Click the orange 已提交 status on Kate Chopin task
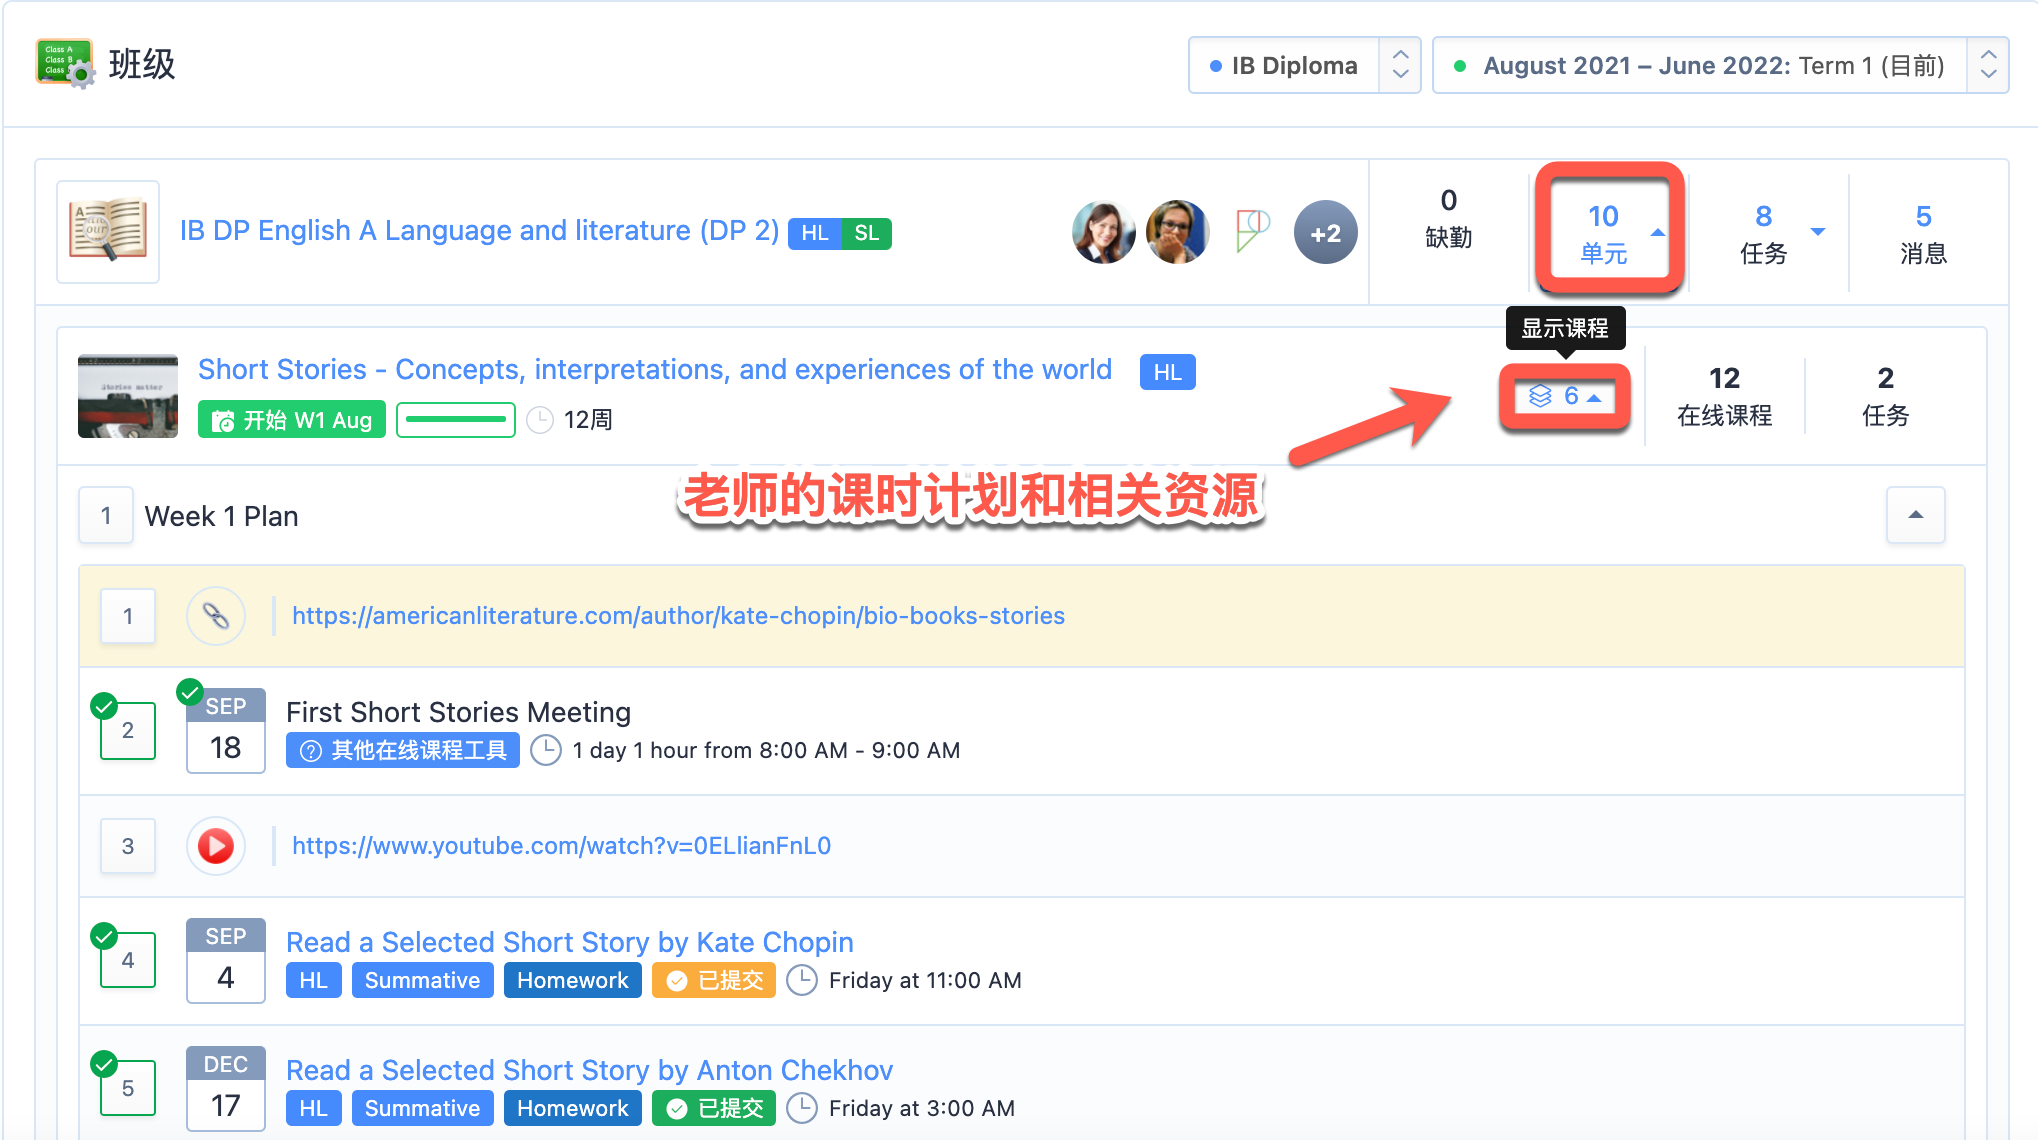 714,980
